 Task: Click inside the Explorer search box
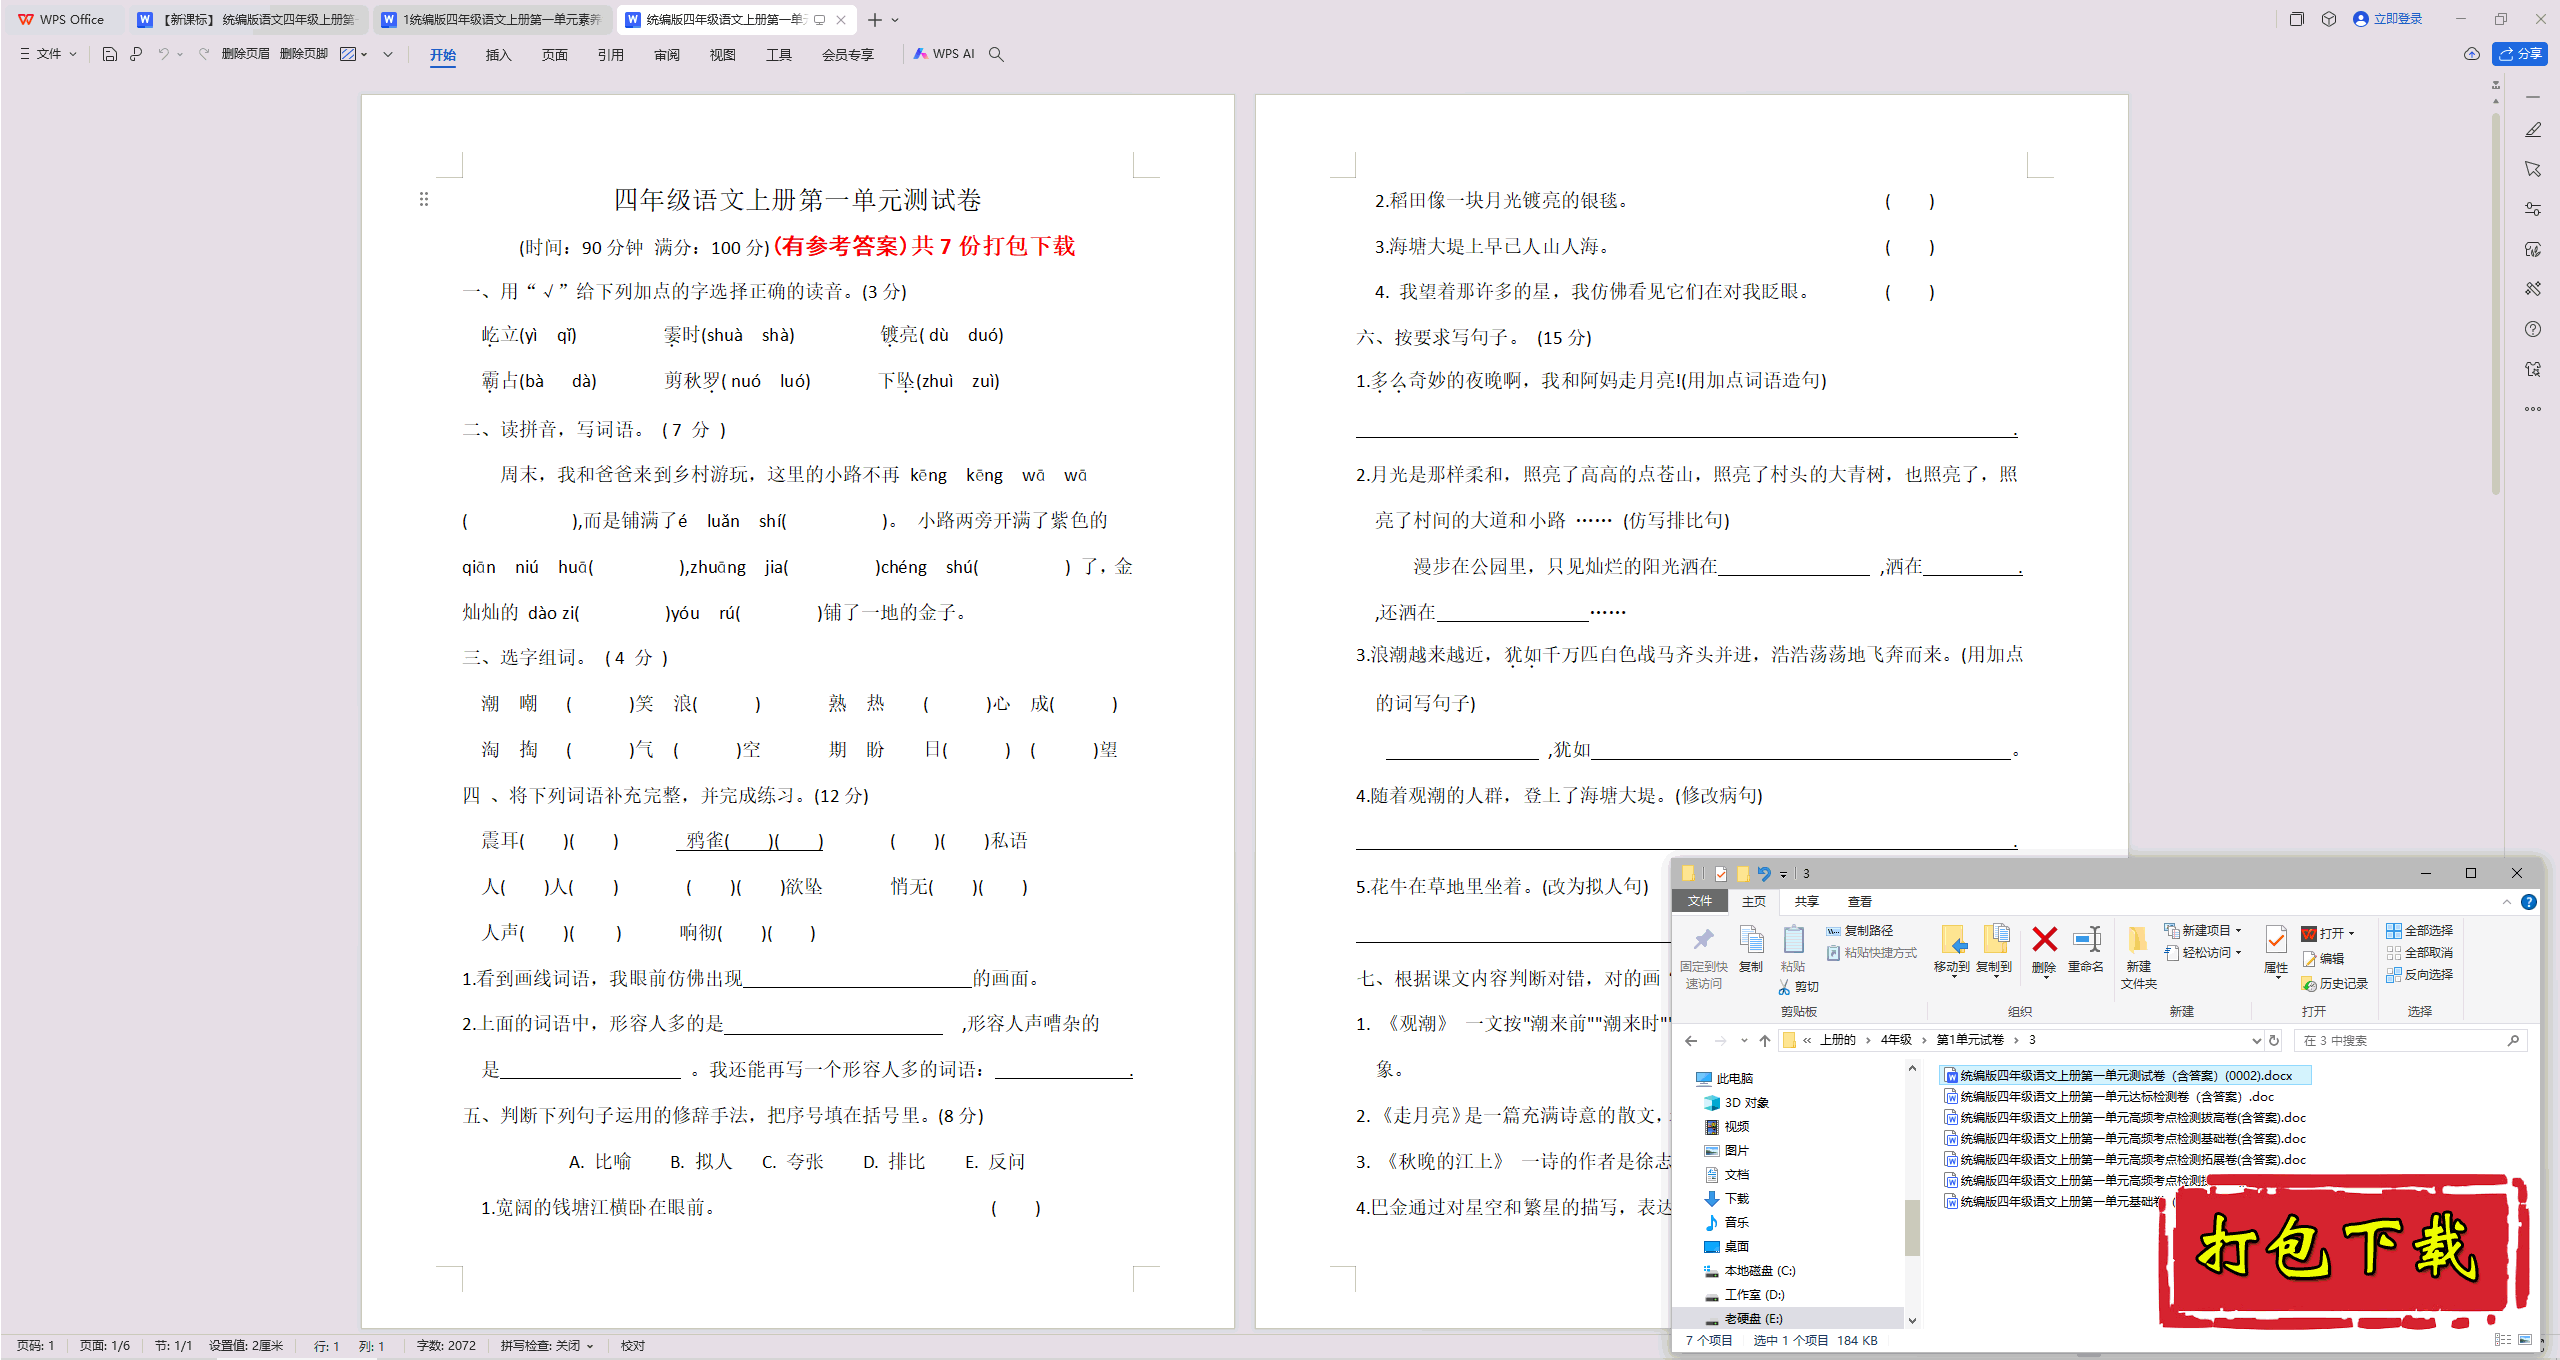coord(2410,1040)
